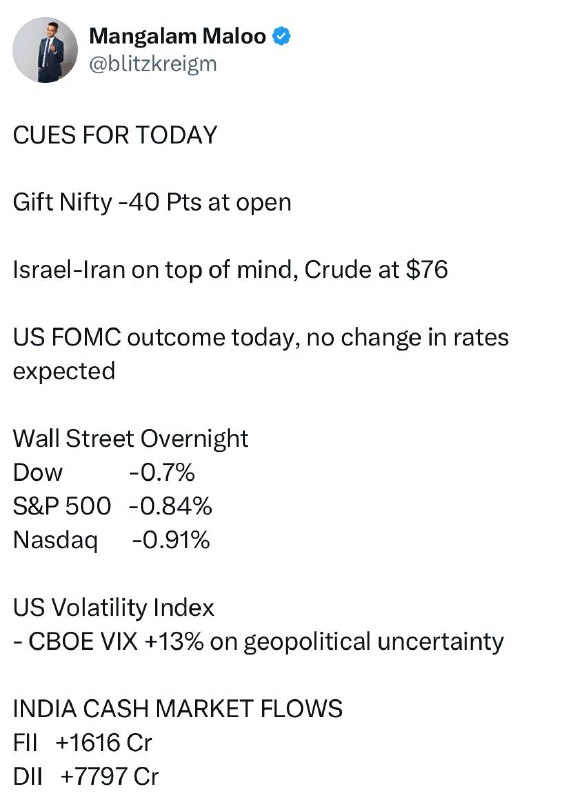
Task: Click the word expected in FOMC line
Action: [64, 371]
